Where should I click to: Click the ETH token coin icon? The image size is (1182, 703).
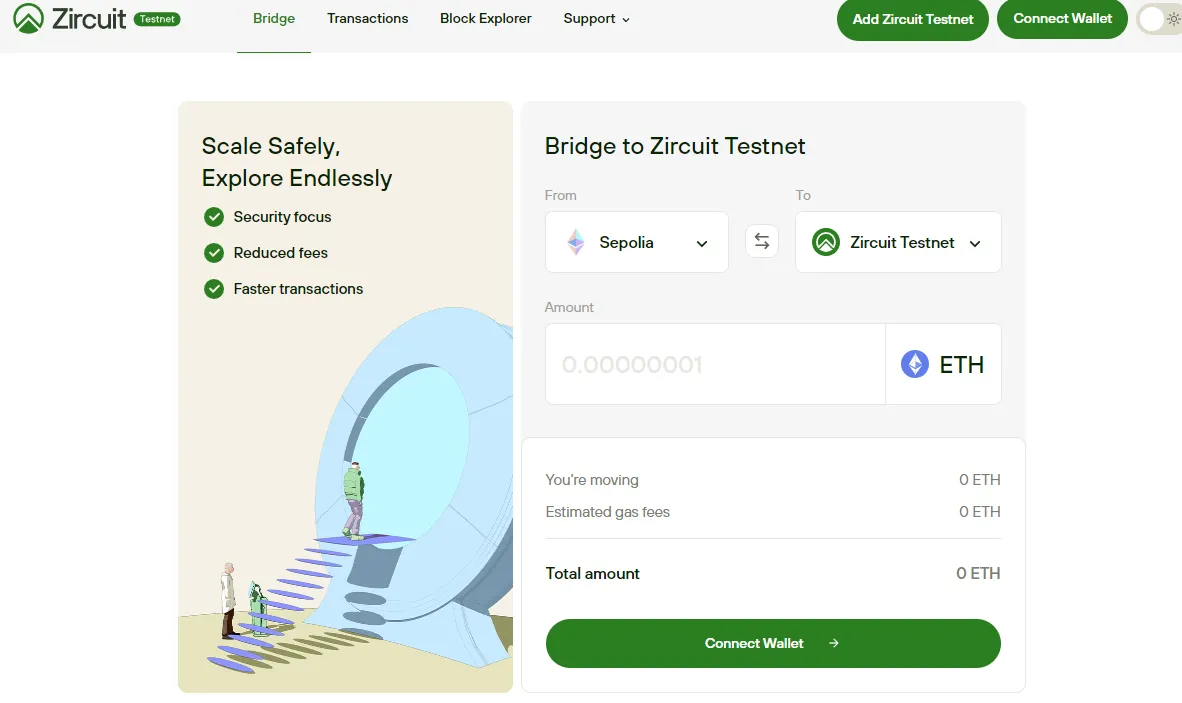pyautogui.click(x=915, y=364)
